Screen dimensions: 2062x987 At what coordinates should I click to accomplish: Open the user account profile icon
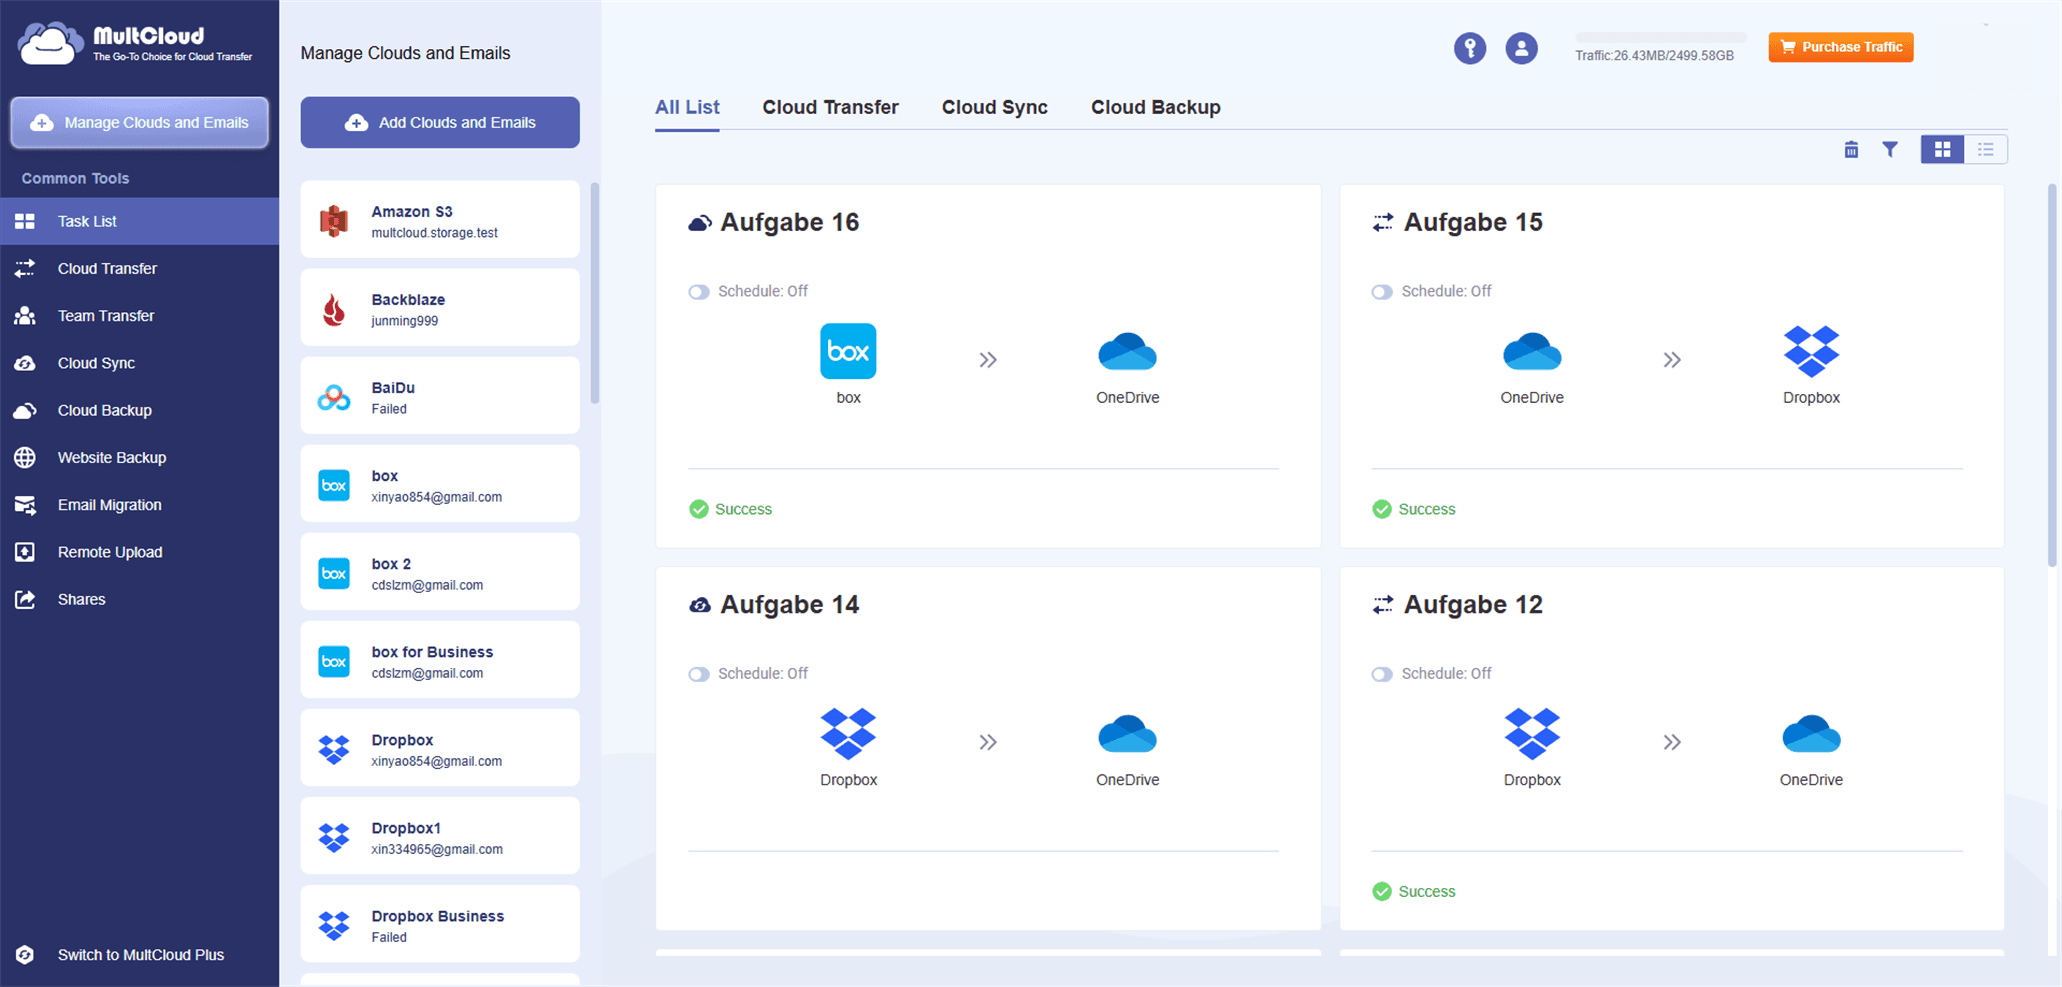(1521, 48)
